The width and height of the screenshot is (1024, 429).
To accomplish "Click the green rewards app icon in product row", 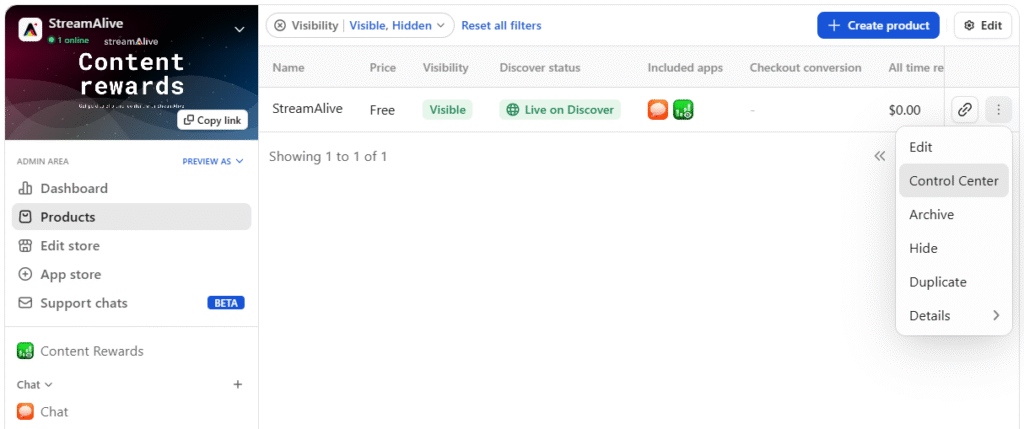I will point(683,110).
